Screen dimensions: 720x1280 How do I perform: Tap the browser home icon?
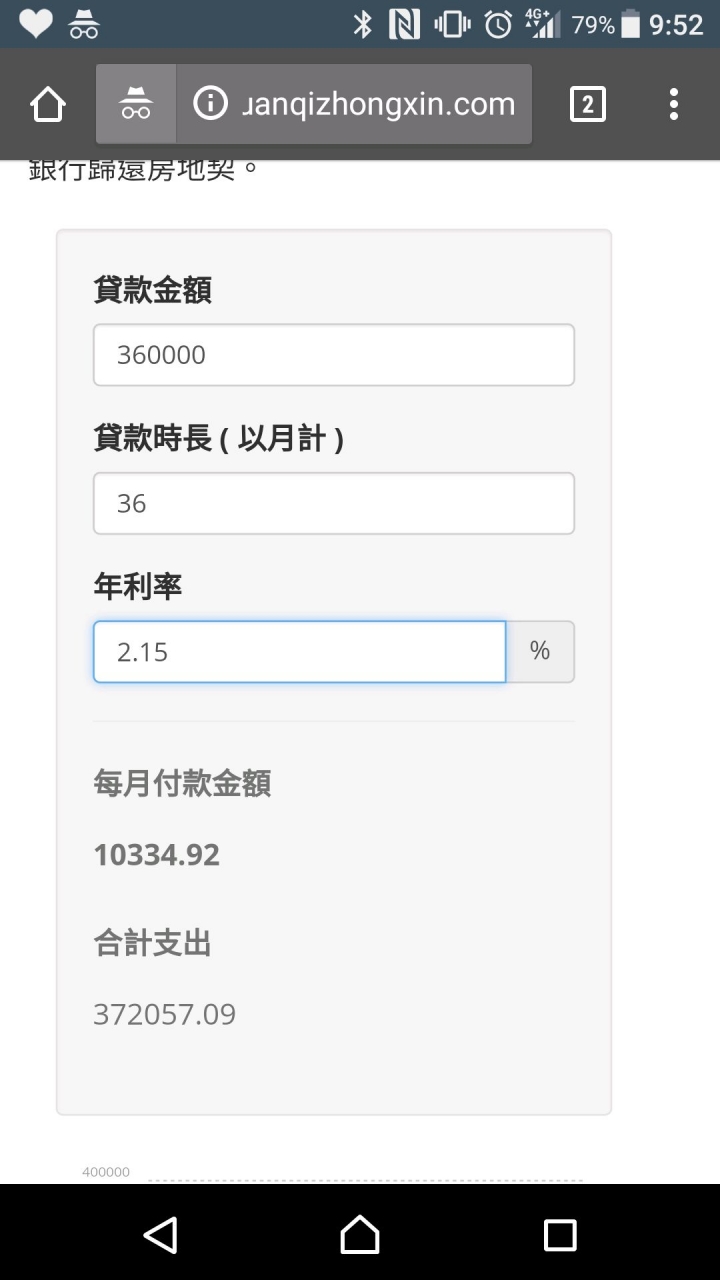tap(48, 104)
